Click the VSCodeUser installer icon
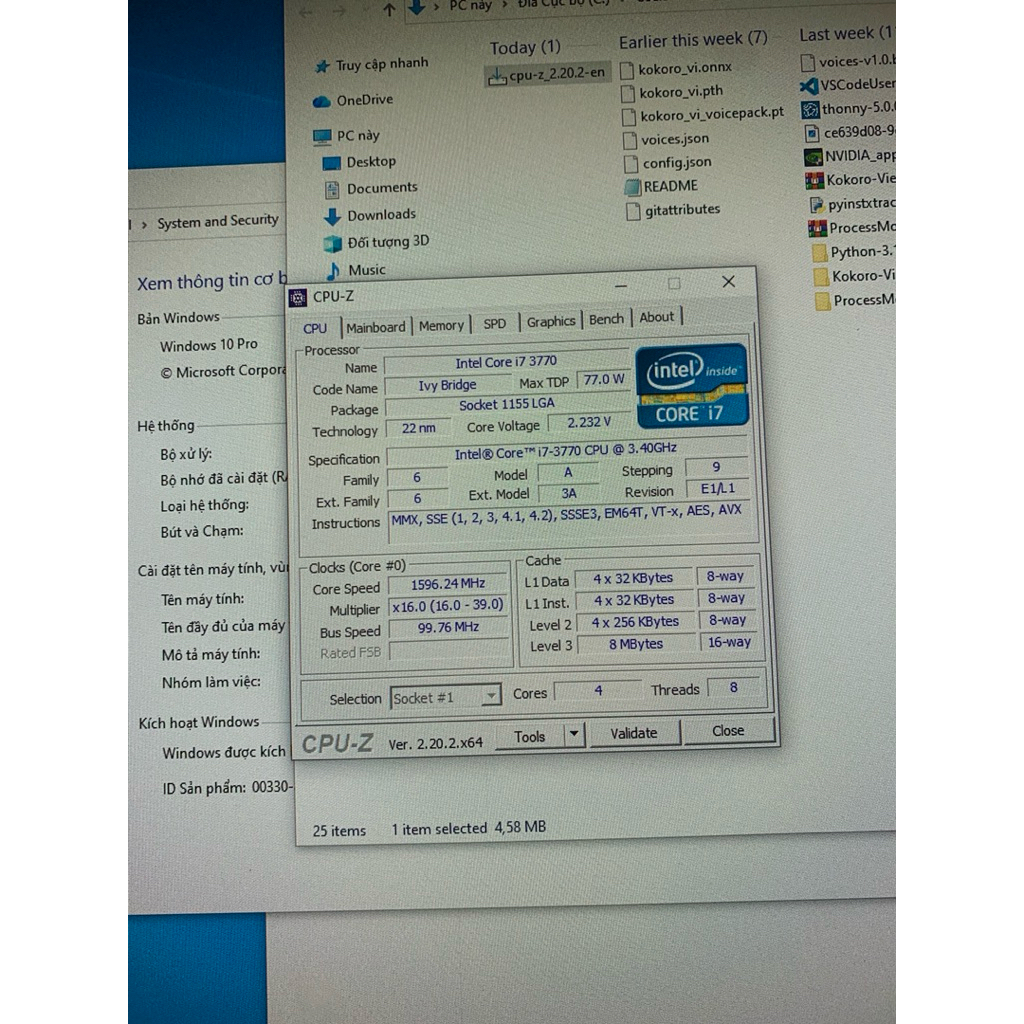 pyautogui.click(x=809, y=86)
